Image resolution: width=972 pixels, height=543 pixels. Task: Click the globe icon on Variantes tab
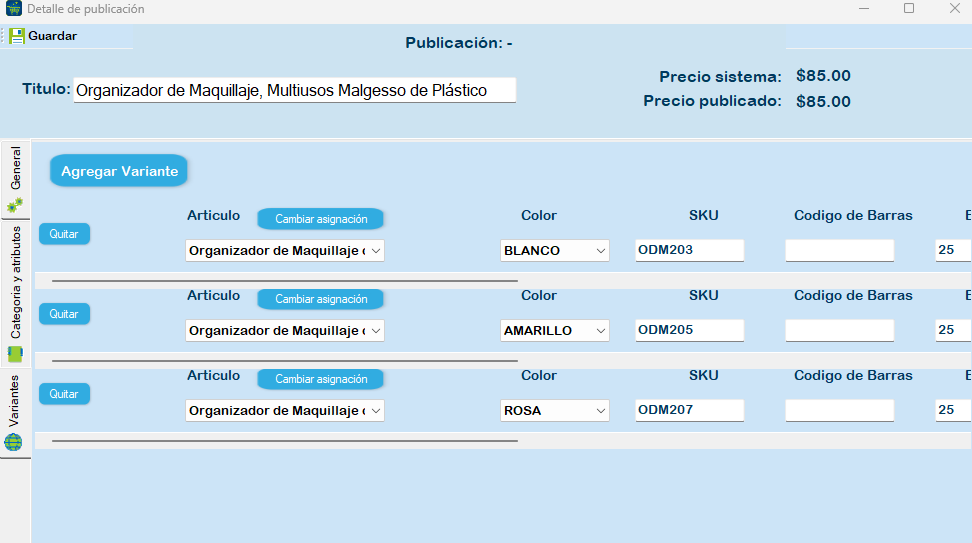(x=14, y=442)
